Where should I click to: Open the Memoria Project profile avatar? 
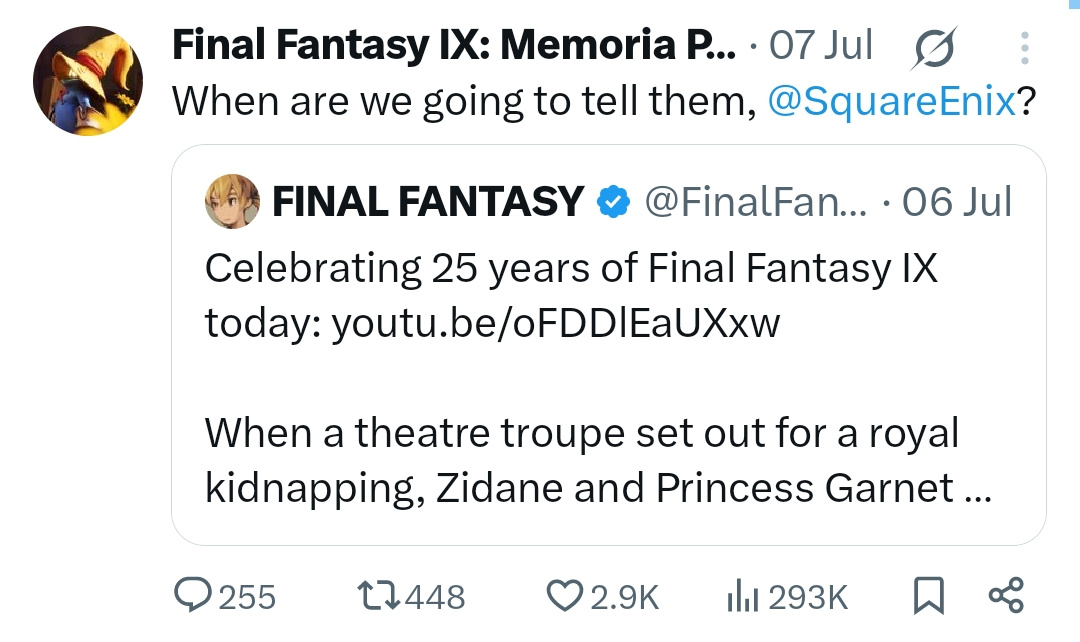pos(88,81)
